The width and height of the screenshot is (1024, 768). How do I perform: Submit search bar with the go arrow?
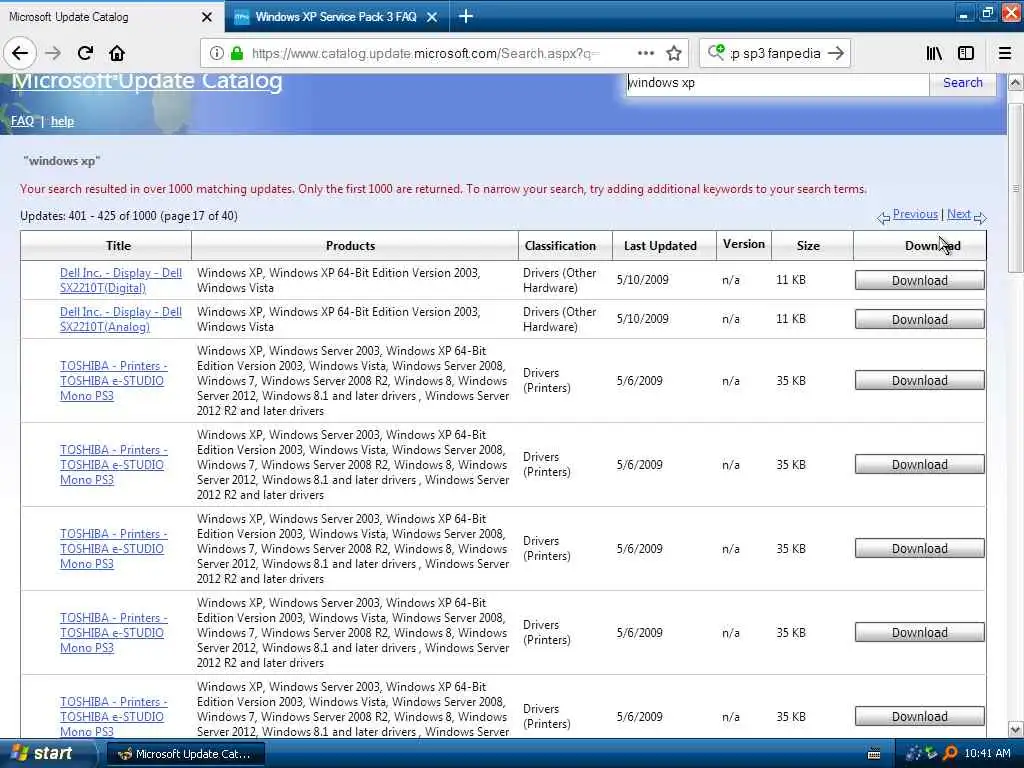[x=835, y=53]
